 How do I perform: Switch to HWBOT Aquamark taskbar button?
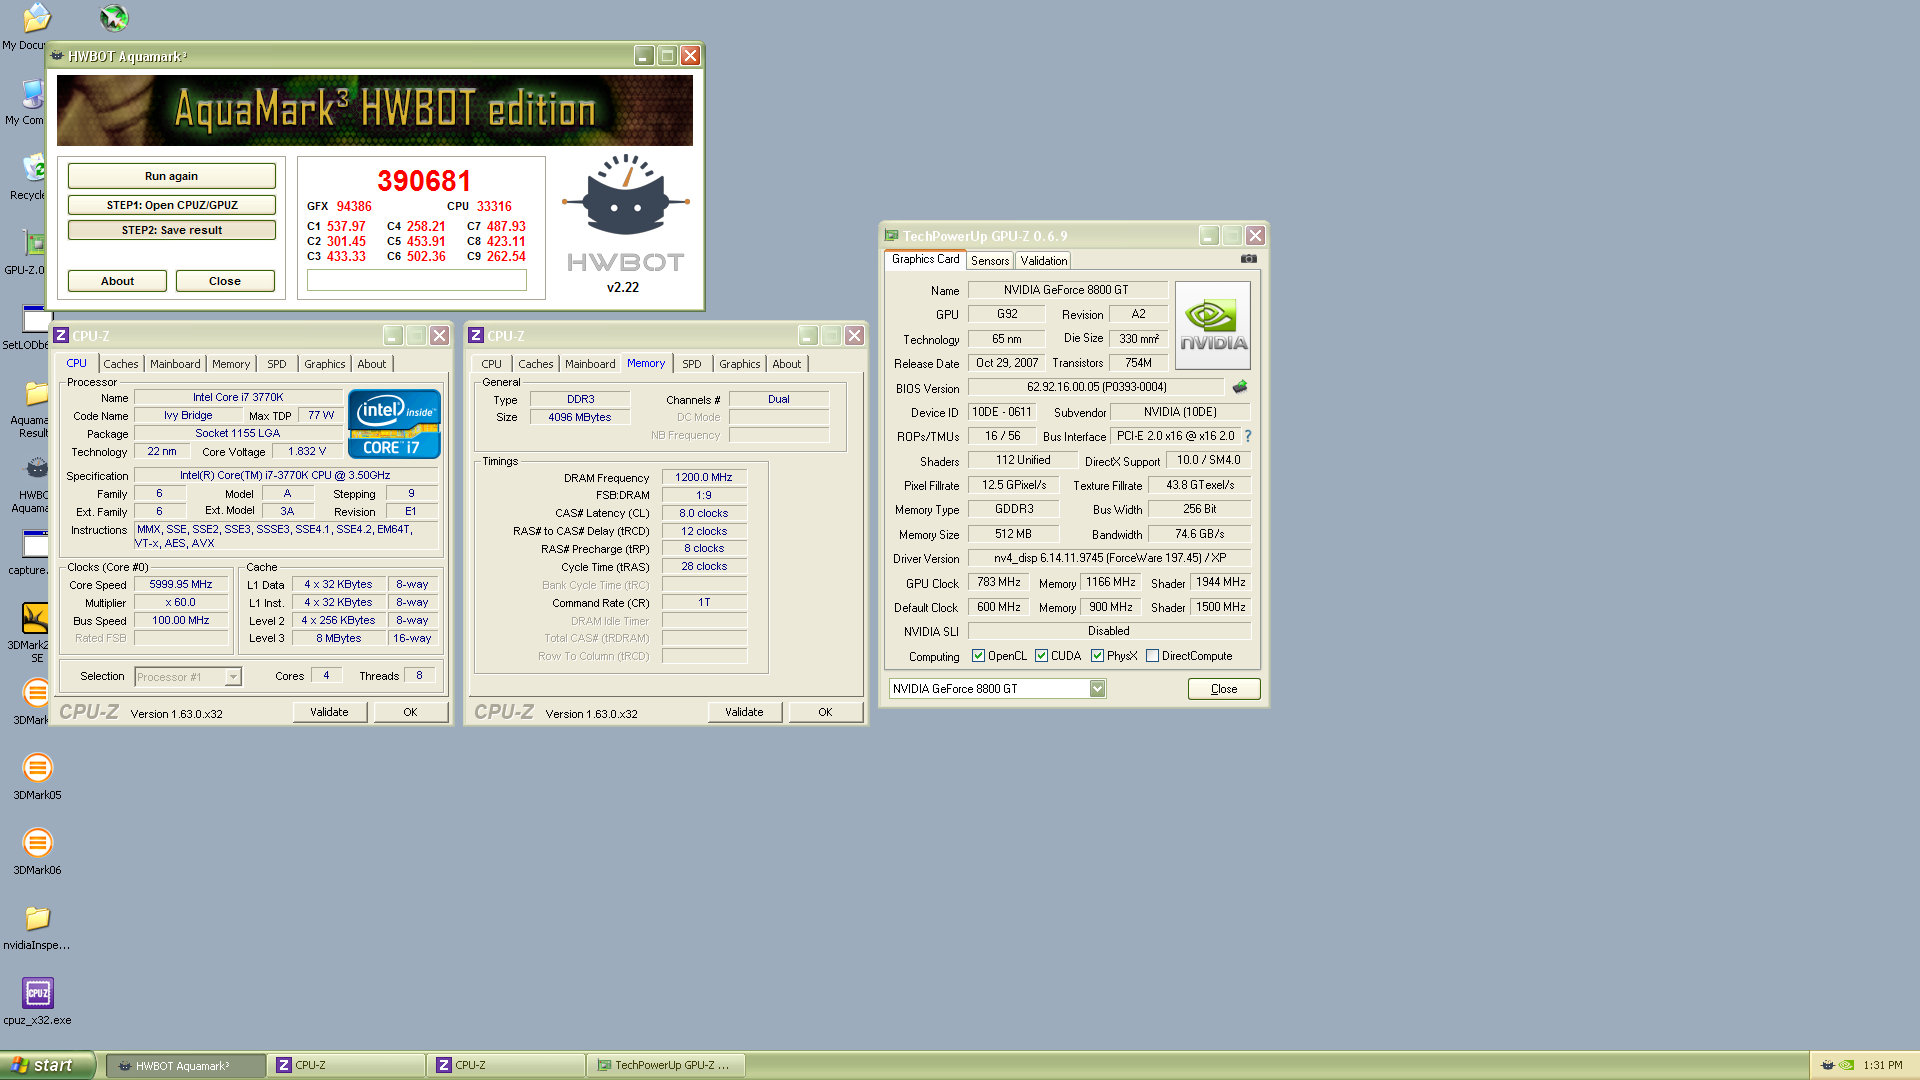[186, 1066]
